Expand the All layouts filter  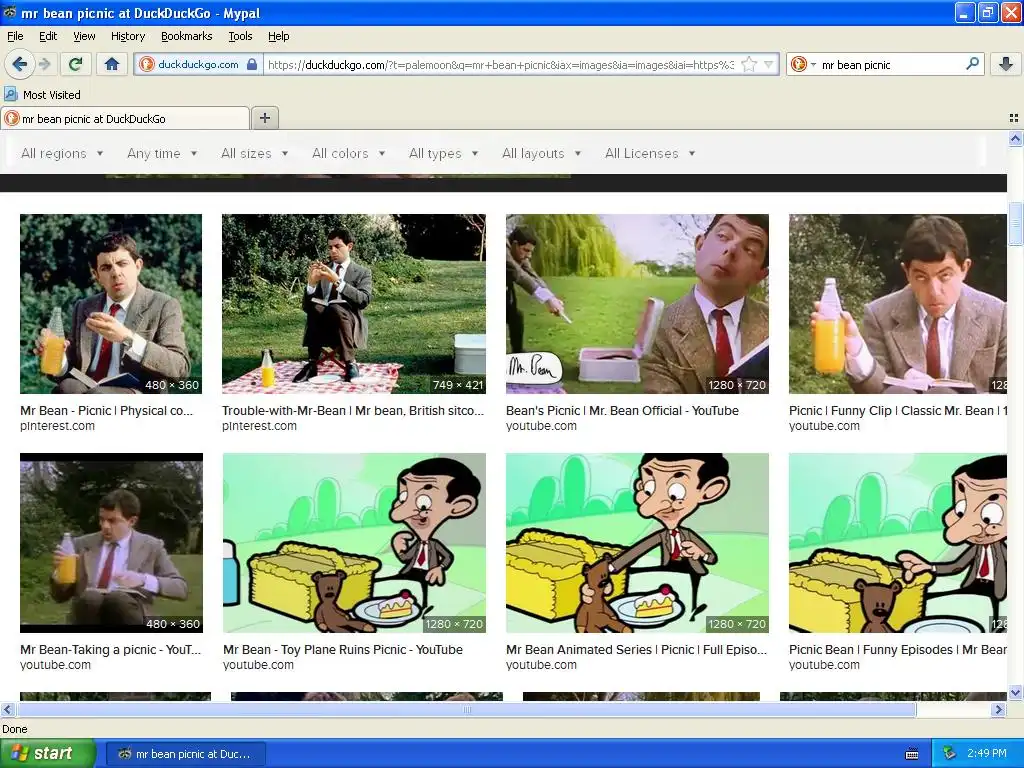[541, 153]
